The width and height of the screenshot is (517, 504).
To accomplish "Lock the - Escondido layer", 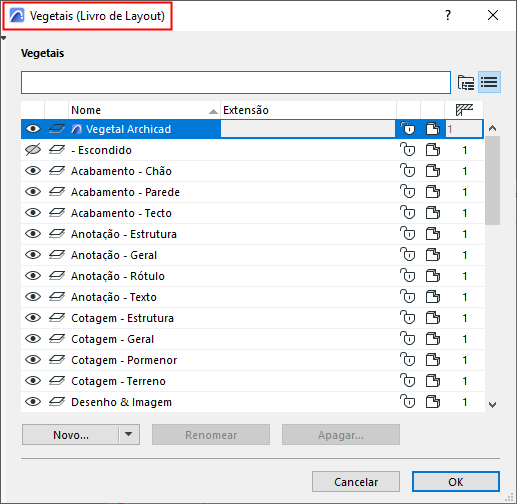I will pos(408,150).
